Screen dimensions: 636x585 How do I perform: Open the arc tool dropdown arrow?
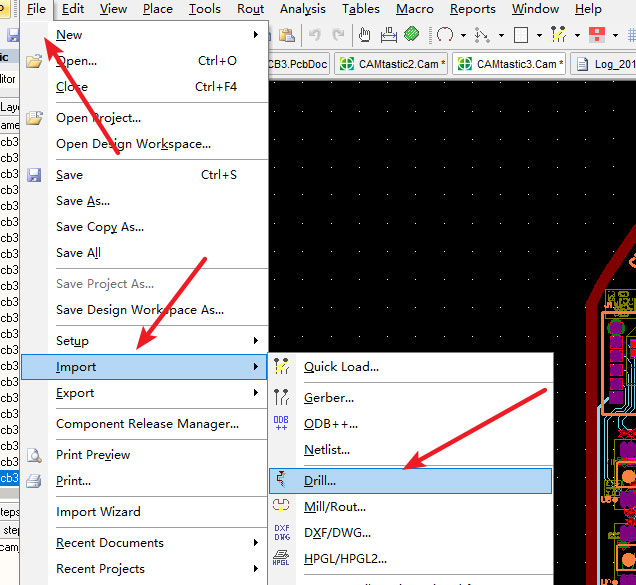pyautogui.click(x=463, y=36)
